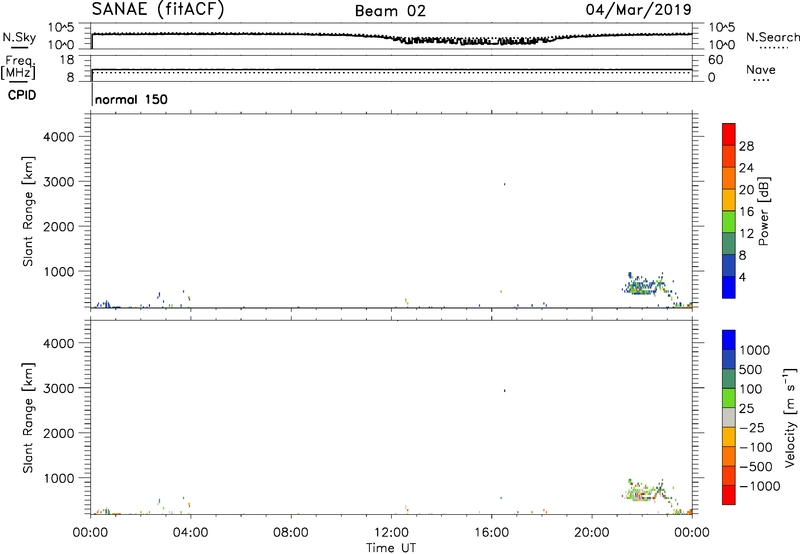Select the Freq. [MHz] axis label
Image resolution: width=800 pixels, height=554 pixels.
[x=19, y=67]
